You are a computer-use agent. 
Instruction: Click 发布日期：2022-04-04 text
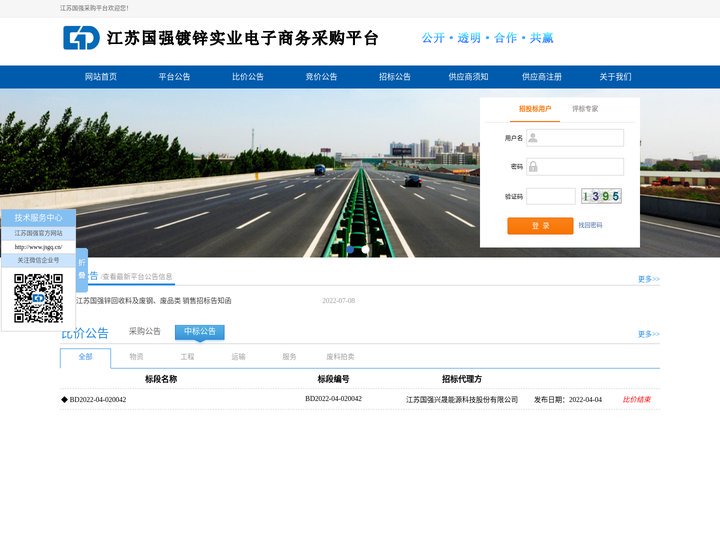click(x=568, y=399)
